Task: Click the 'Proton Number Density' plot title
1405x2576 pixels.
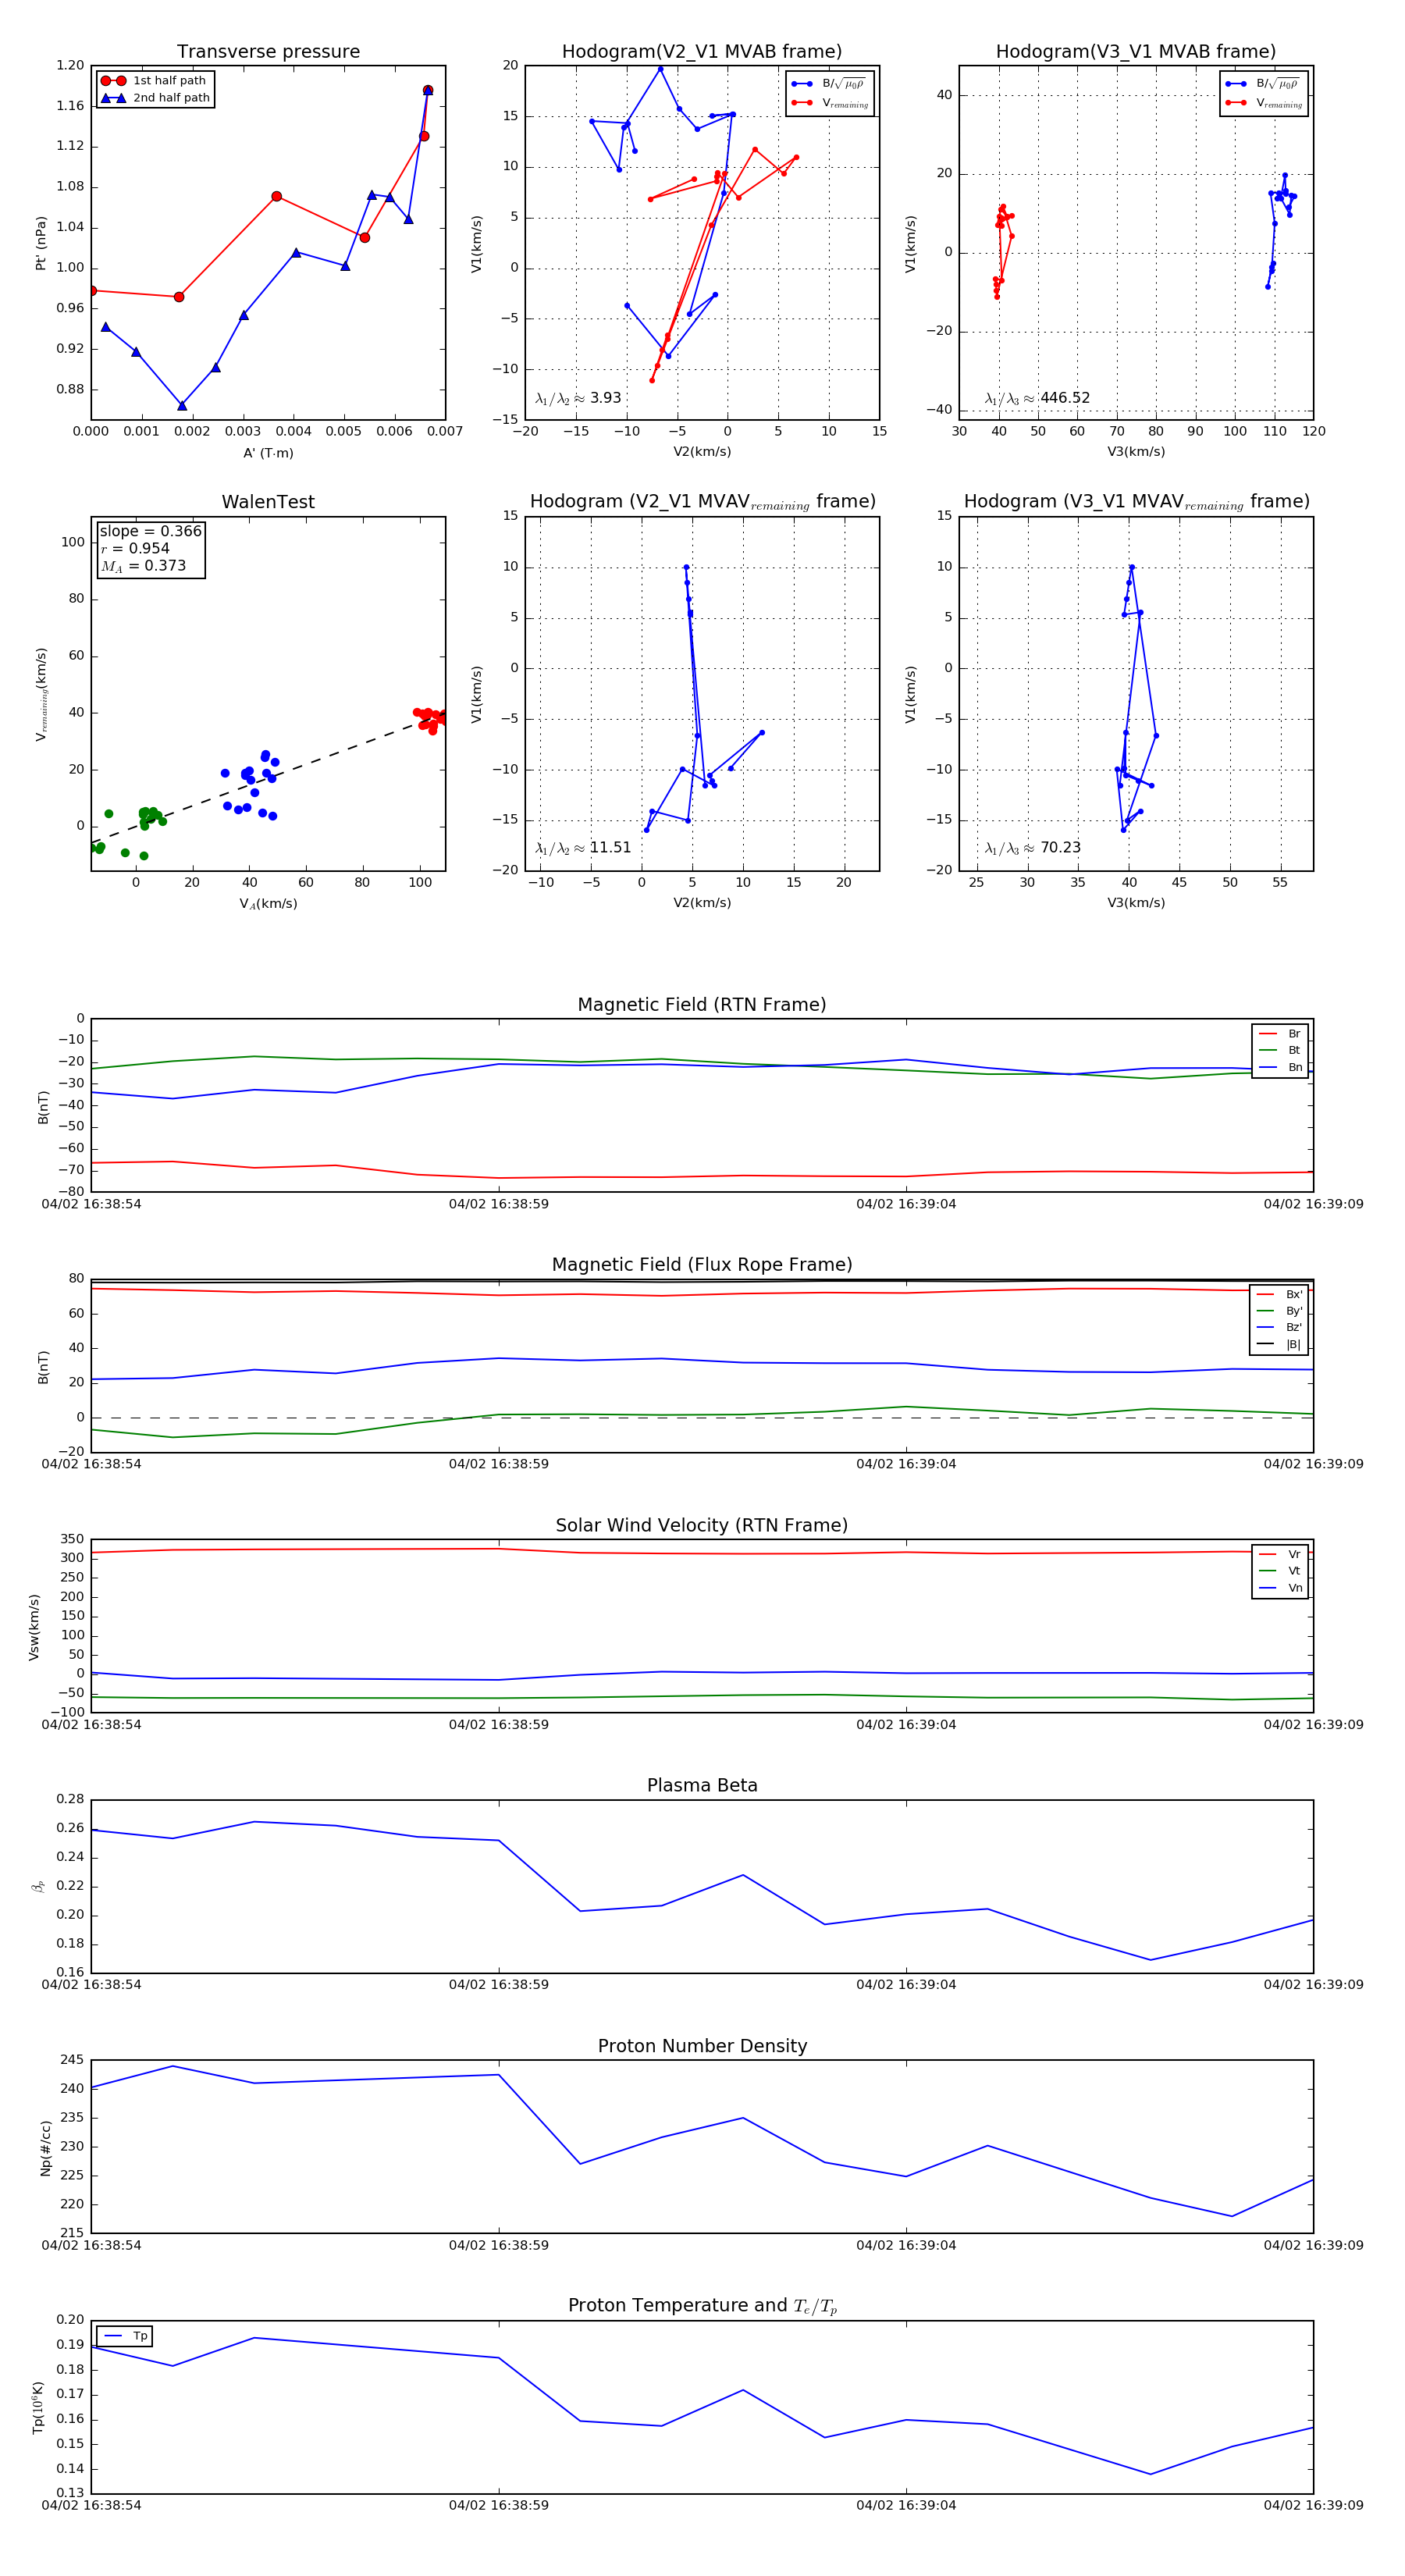Action: pos(702,2046)
